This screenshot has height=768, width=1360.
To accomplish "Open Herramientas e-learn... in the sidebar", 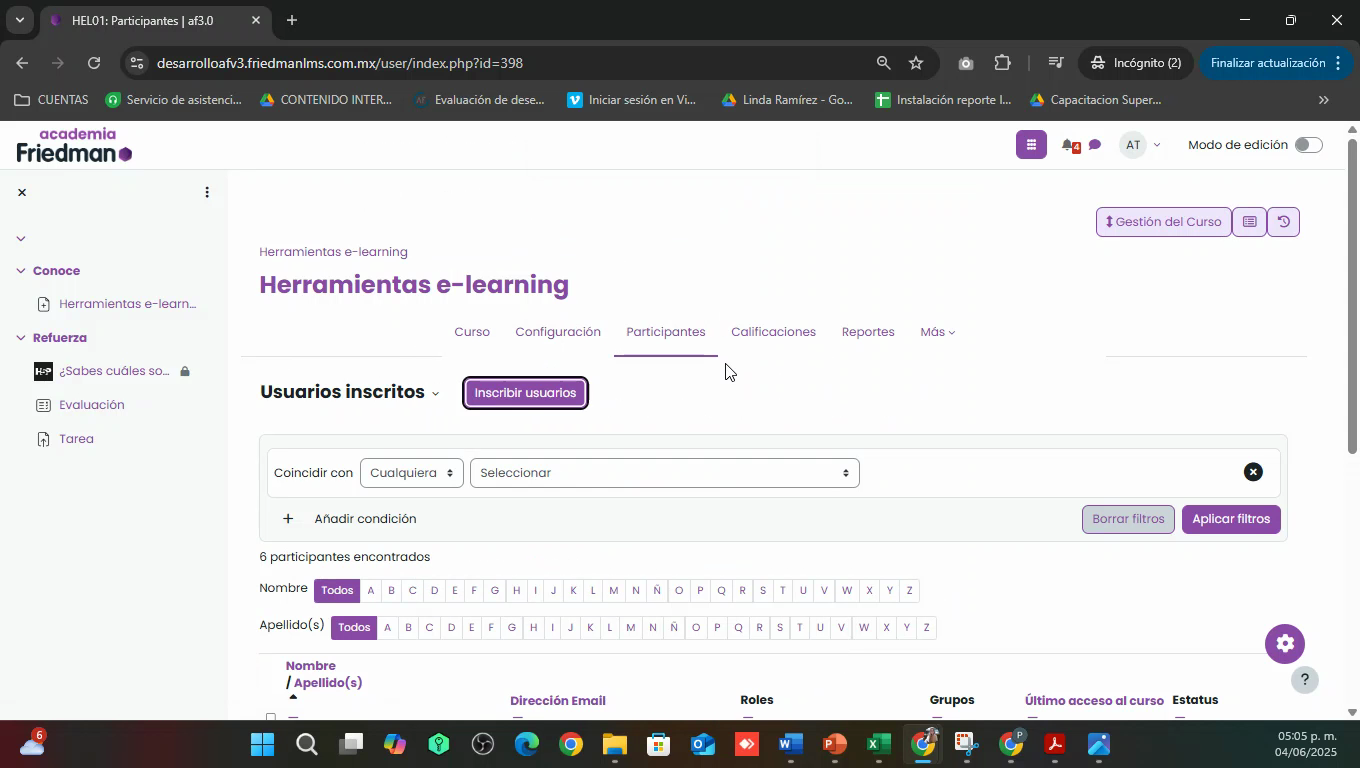I will pyautogui.click(x=128, y=304).
